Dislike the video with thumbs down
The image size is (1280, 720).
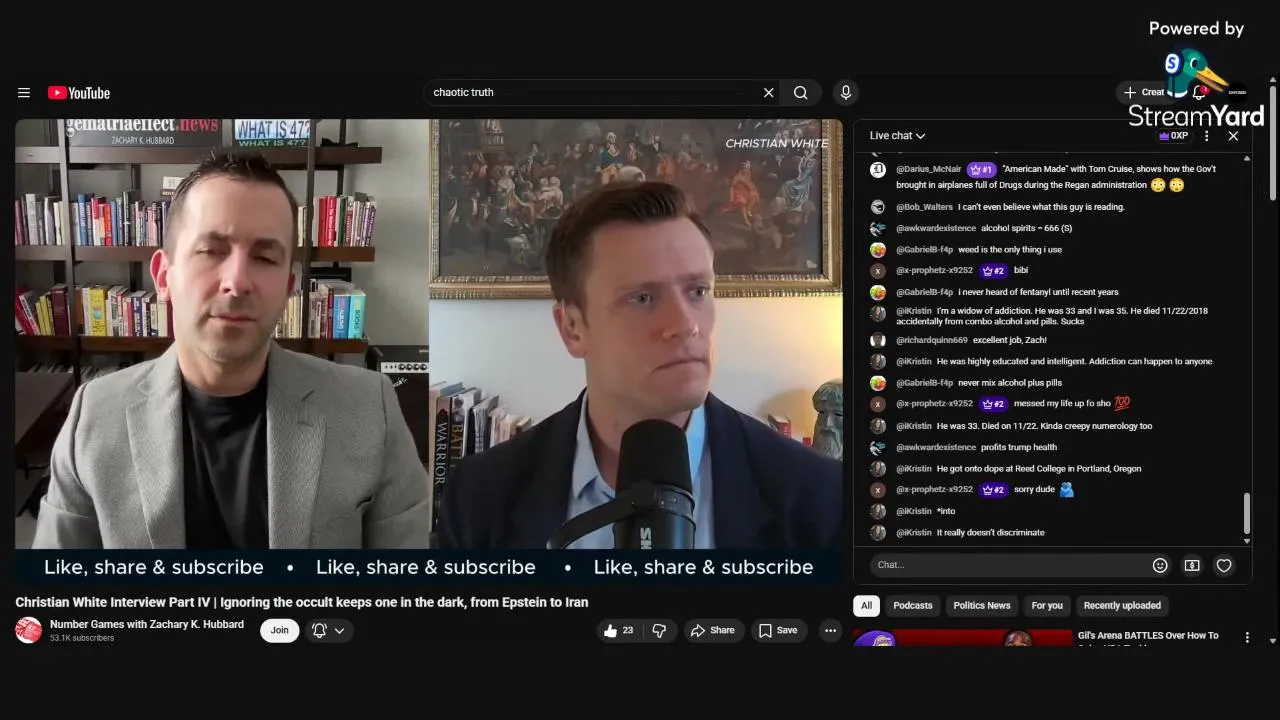pyautogui.click(x=659, y=630)
